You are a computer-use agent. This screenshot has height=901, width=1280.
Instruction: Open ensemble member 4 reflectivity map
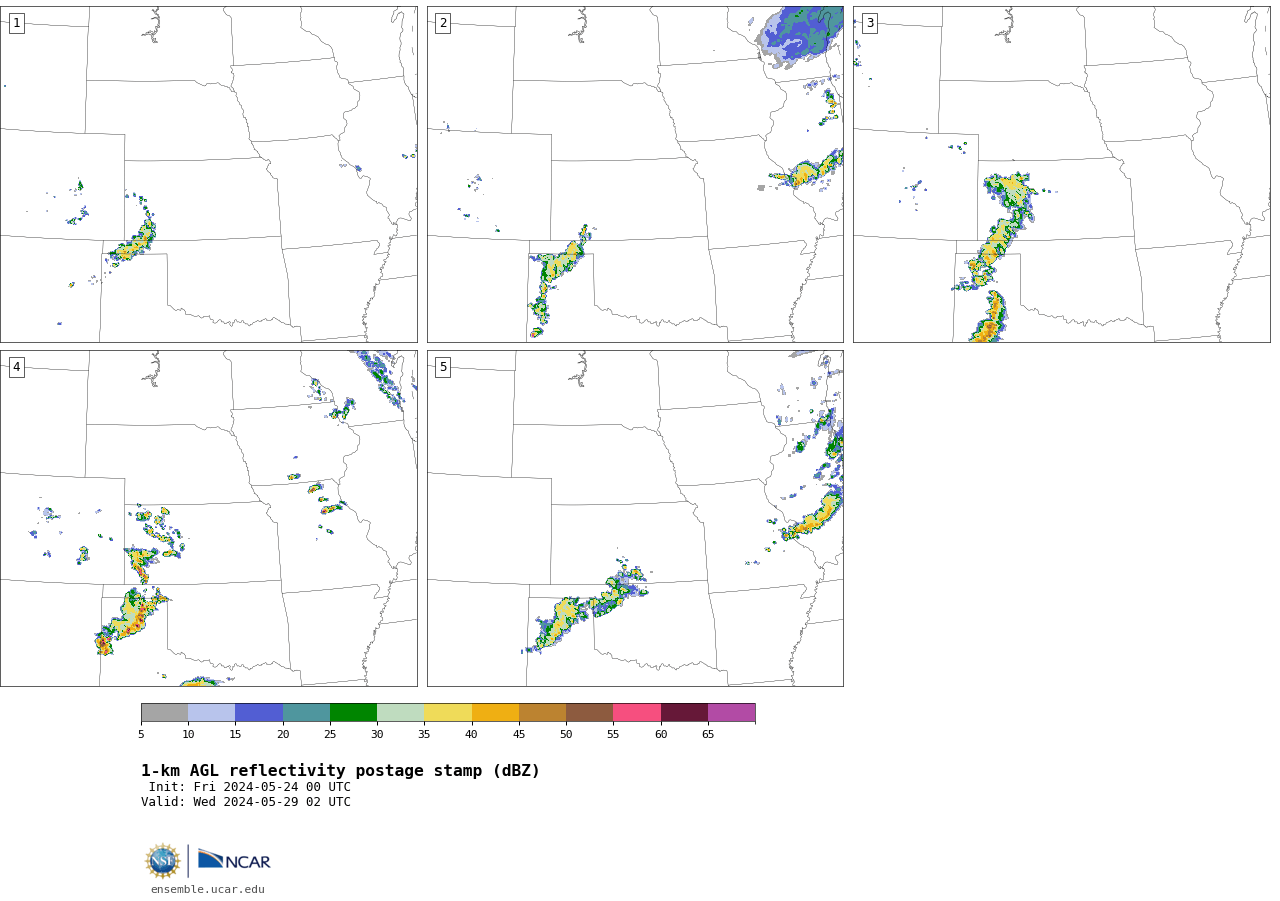point(209,518)
